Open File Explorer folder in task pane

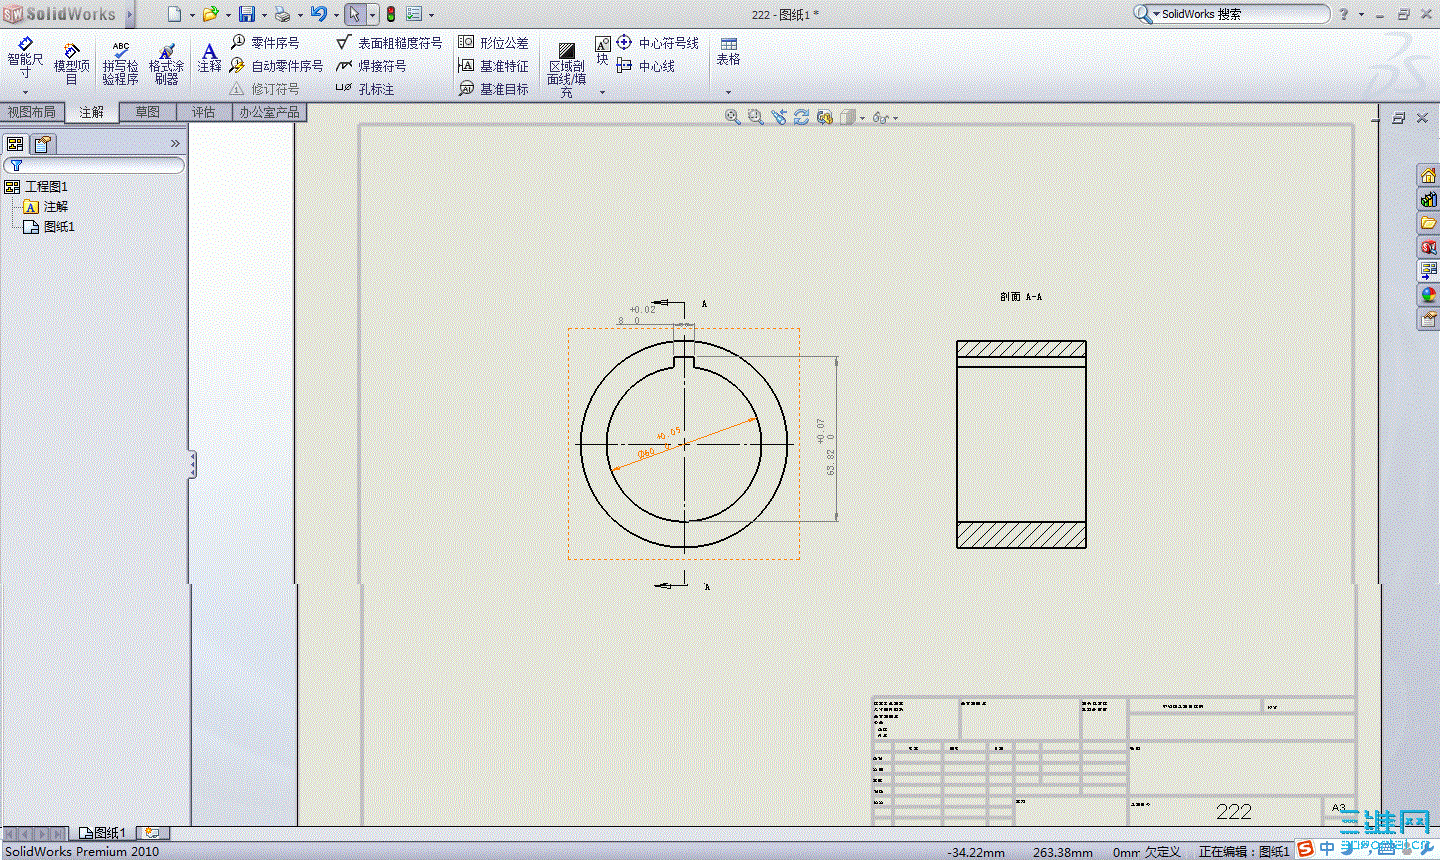(x=1428, y=222)
